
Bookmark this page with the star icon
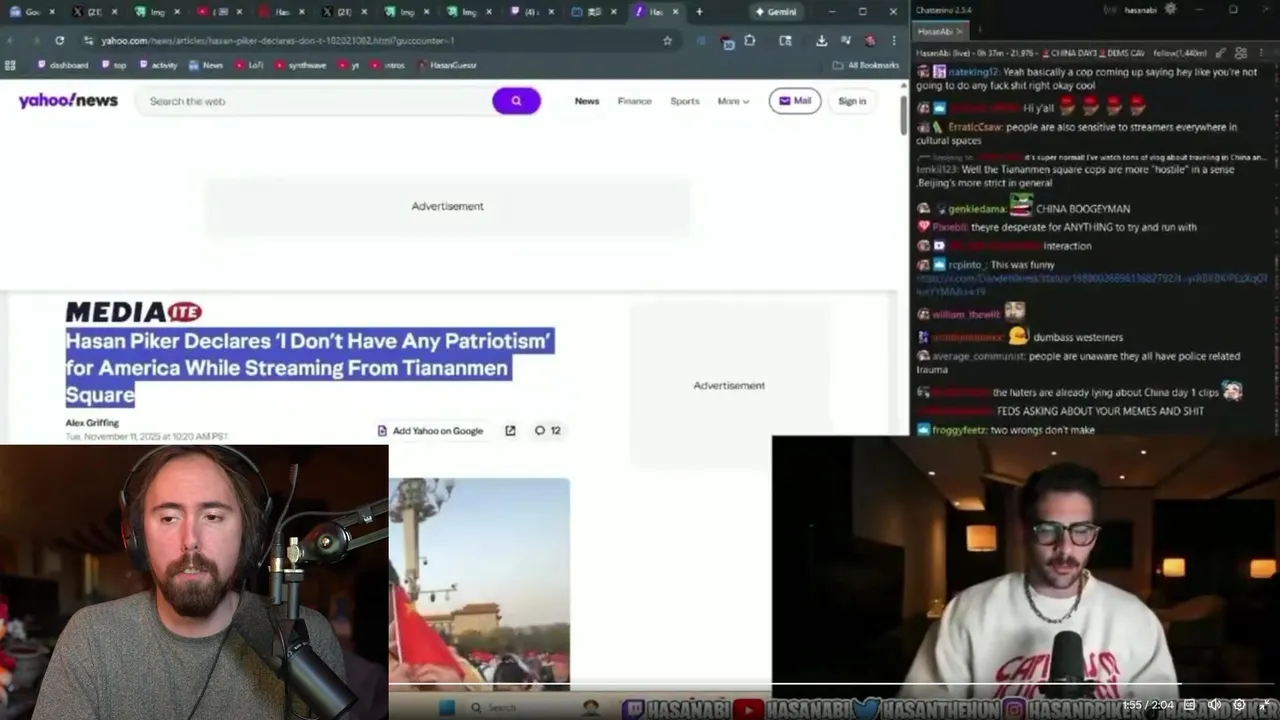(667, 40)
